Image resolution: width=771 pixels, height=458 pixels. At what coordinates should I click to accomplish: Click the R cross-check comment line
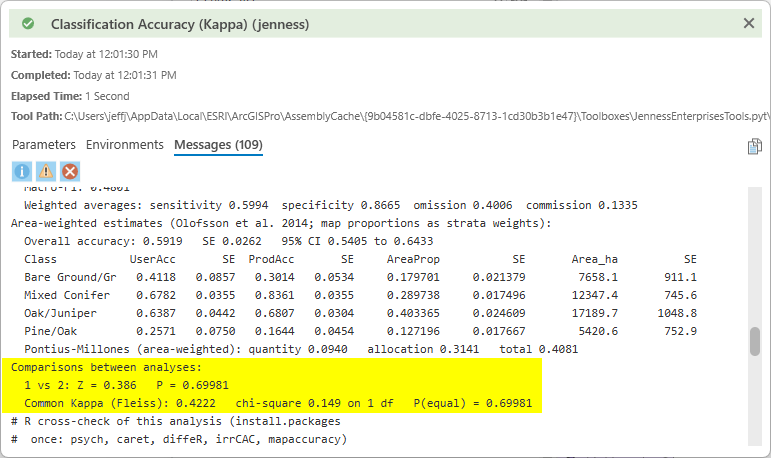176,422
